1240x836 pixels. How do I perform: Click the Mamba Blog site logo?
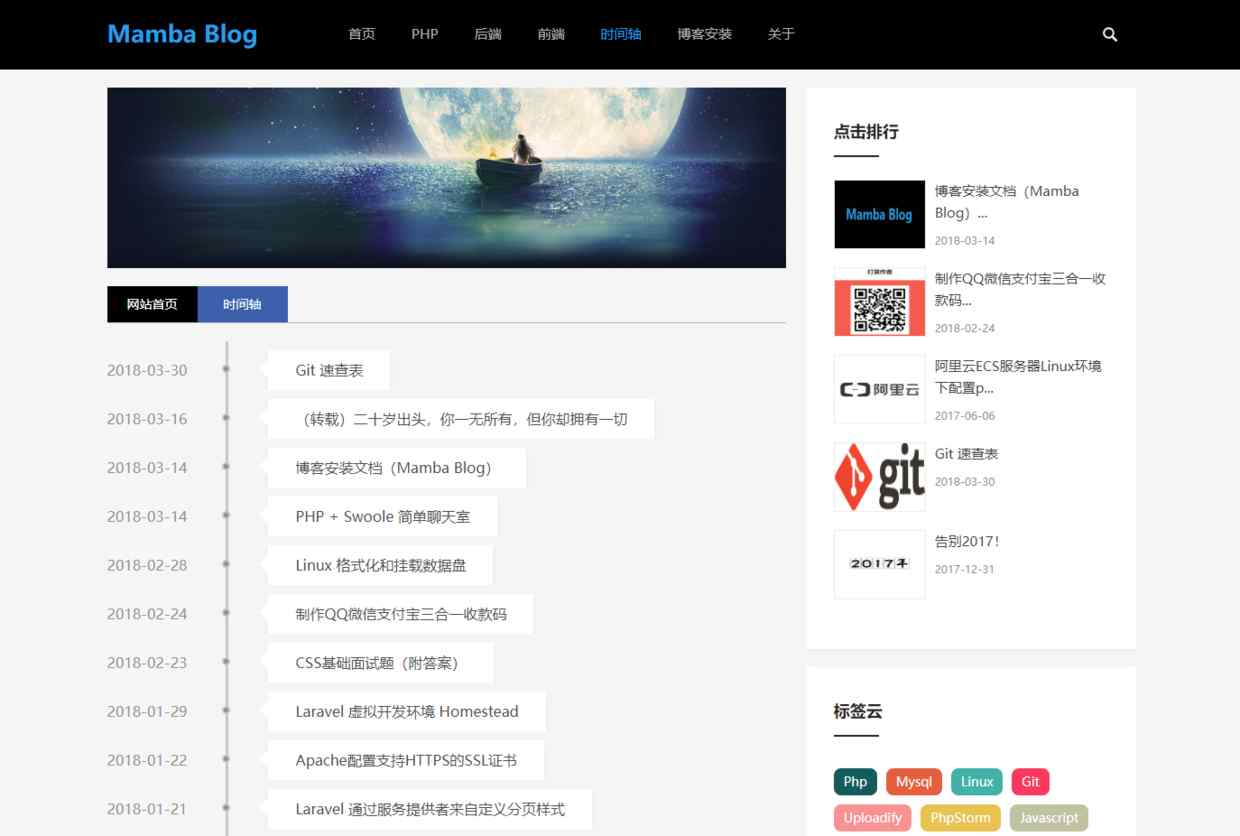(x=182, y=34)
